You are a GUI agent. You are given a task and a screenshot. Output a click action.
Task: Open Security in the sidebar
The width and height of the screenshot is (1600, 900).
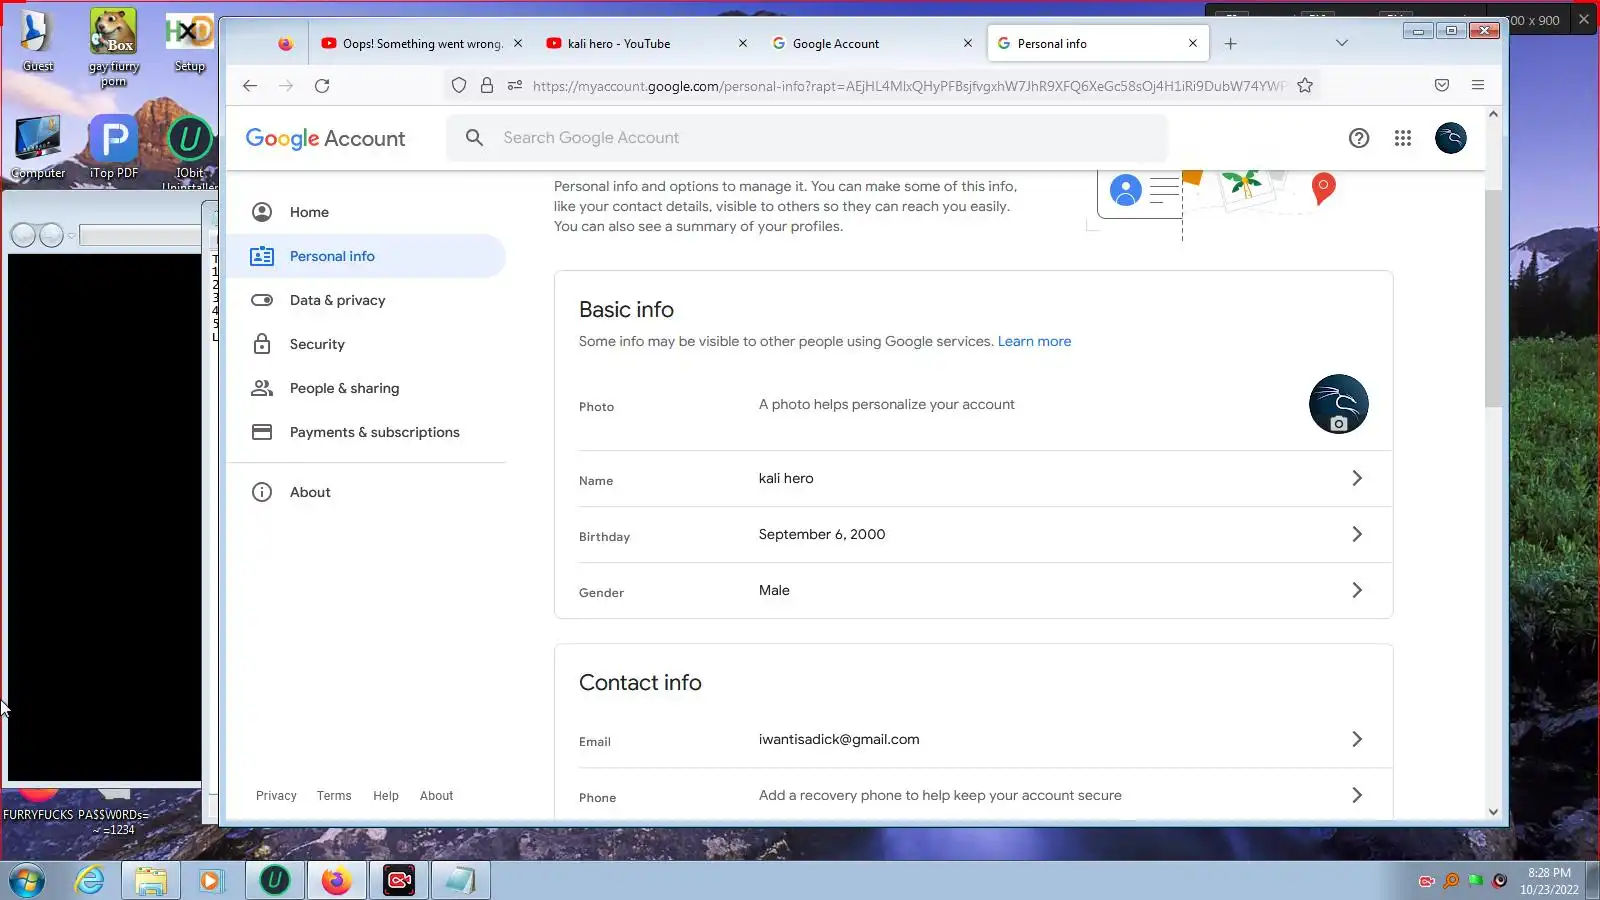click(x=366, y=344)
